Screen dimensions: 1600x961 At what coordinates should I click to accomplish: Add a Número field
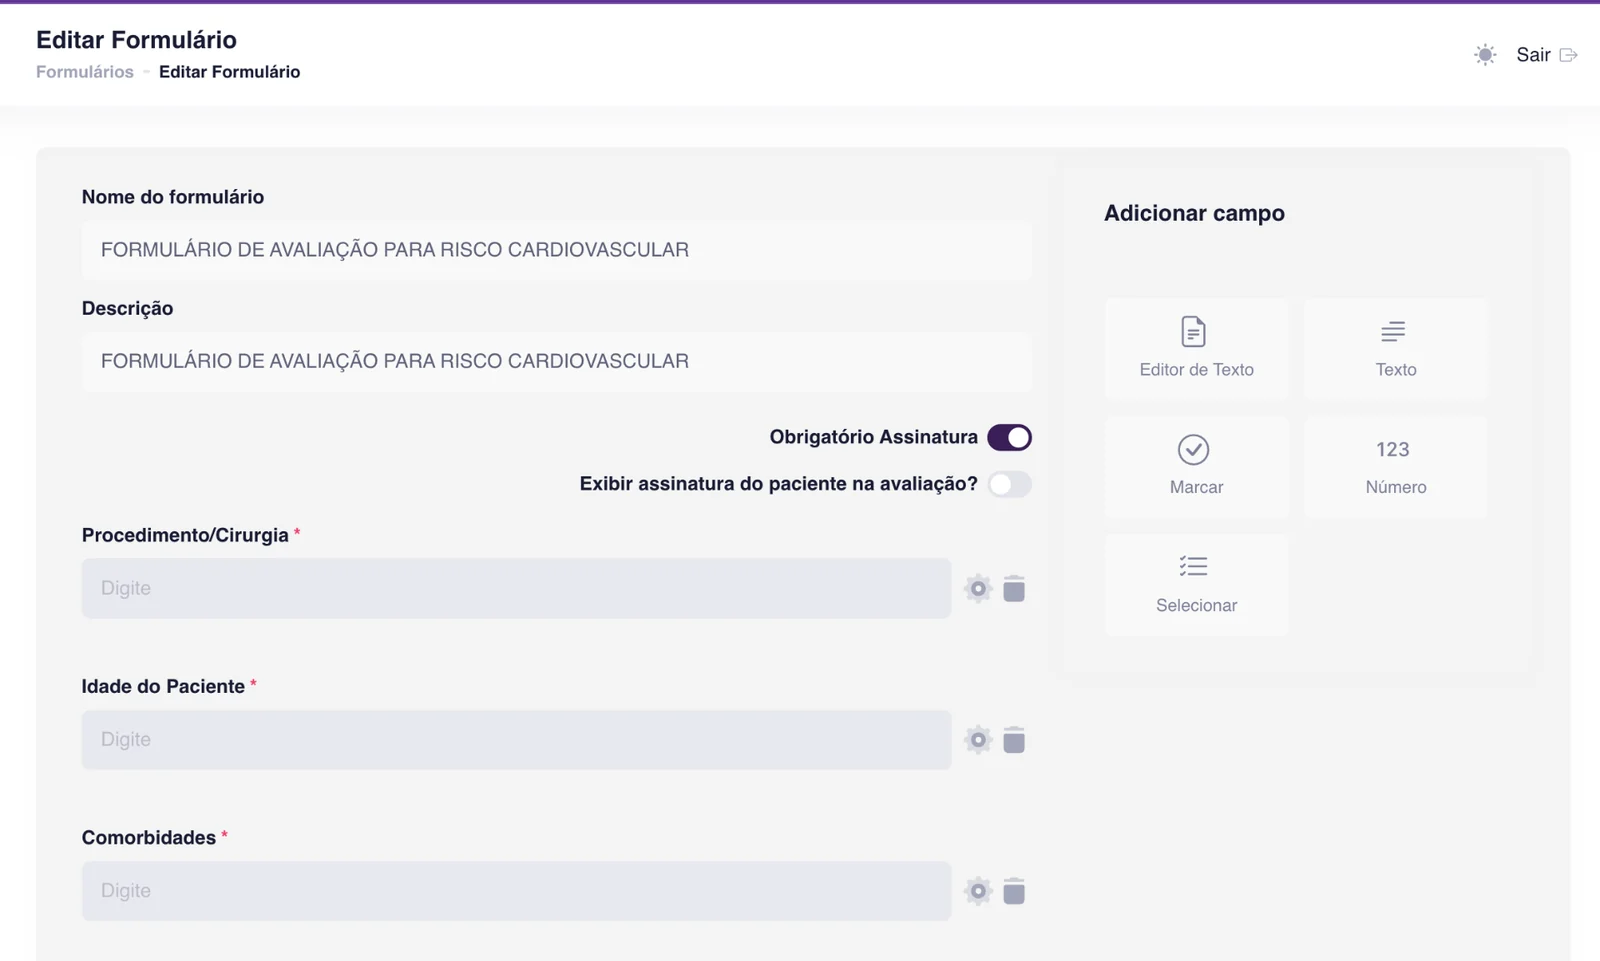point(1395,466)
